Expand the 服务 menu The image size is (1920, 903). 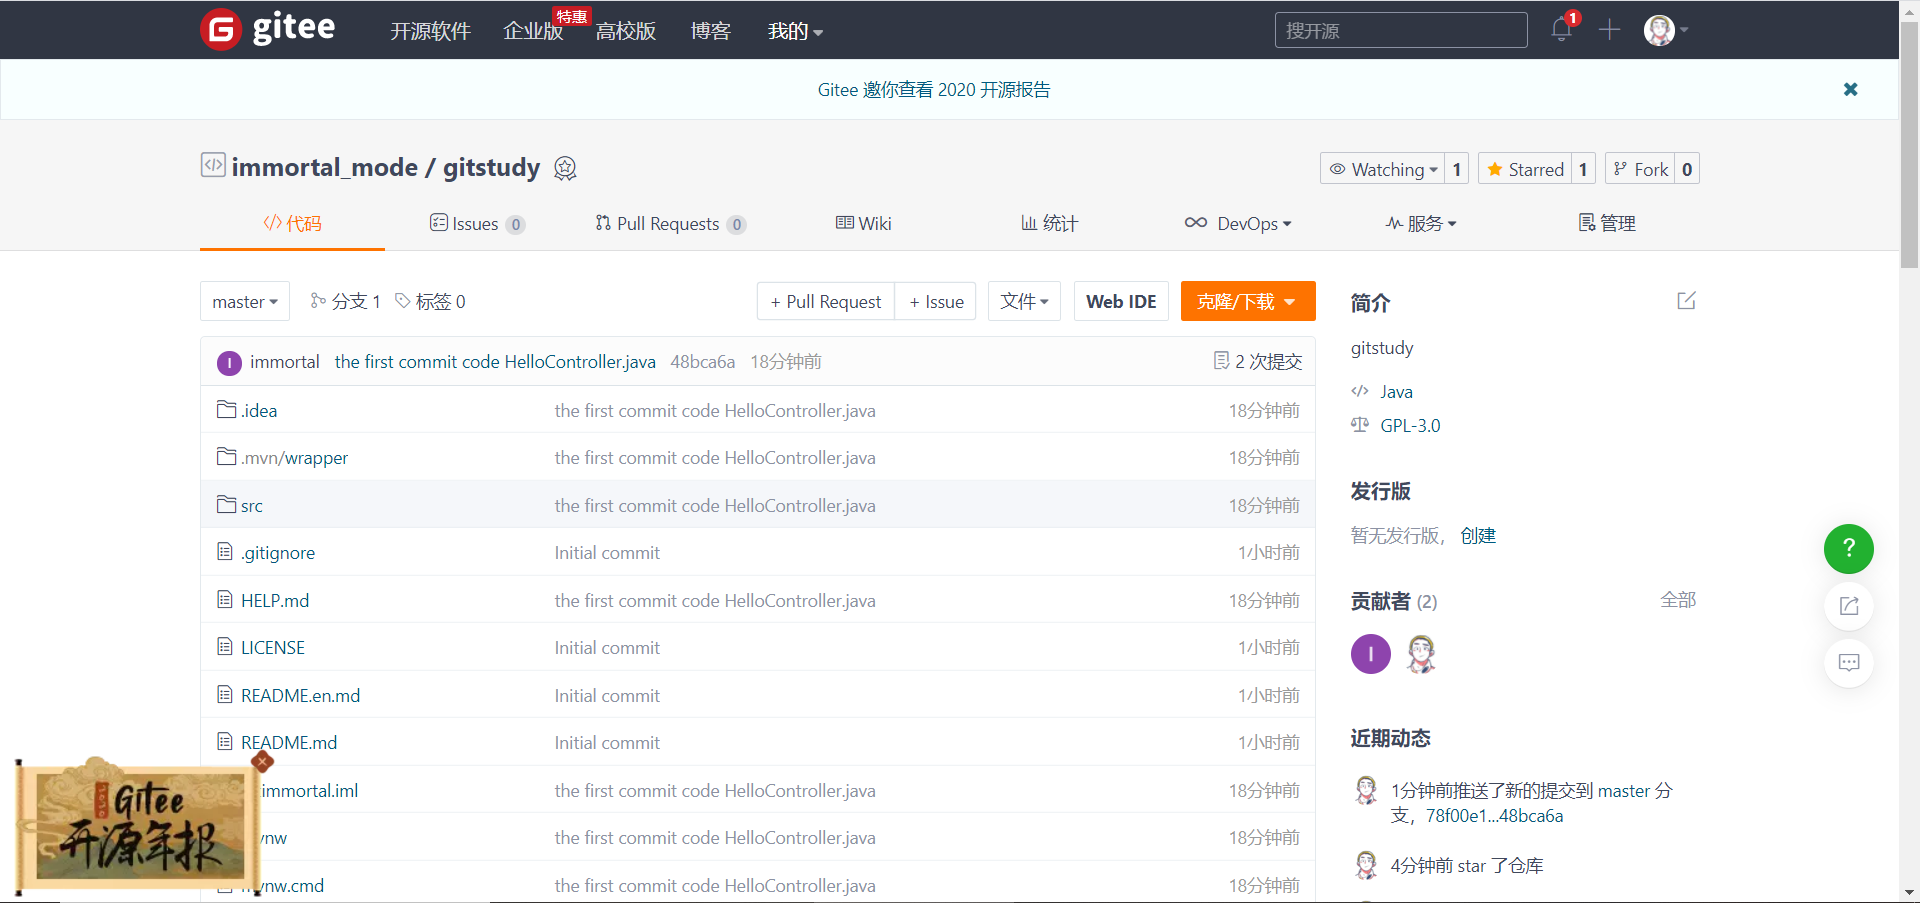(x=1421, y=223)
